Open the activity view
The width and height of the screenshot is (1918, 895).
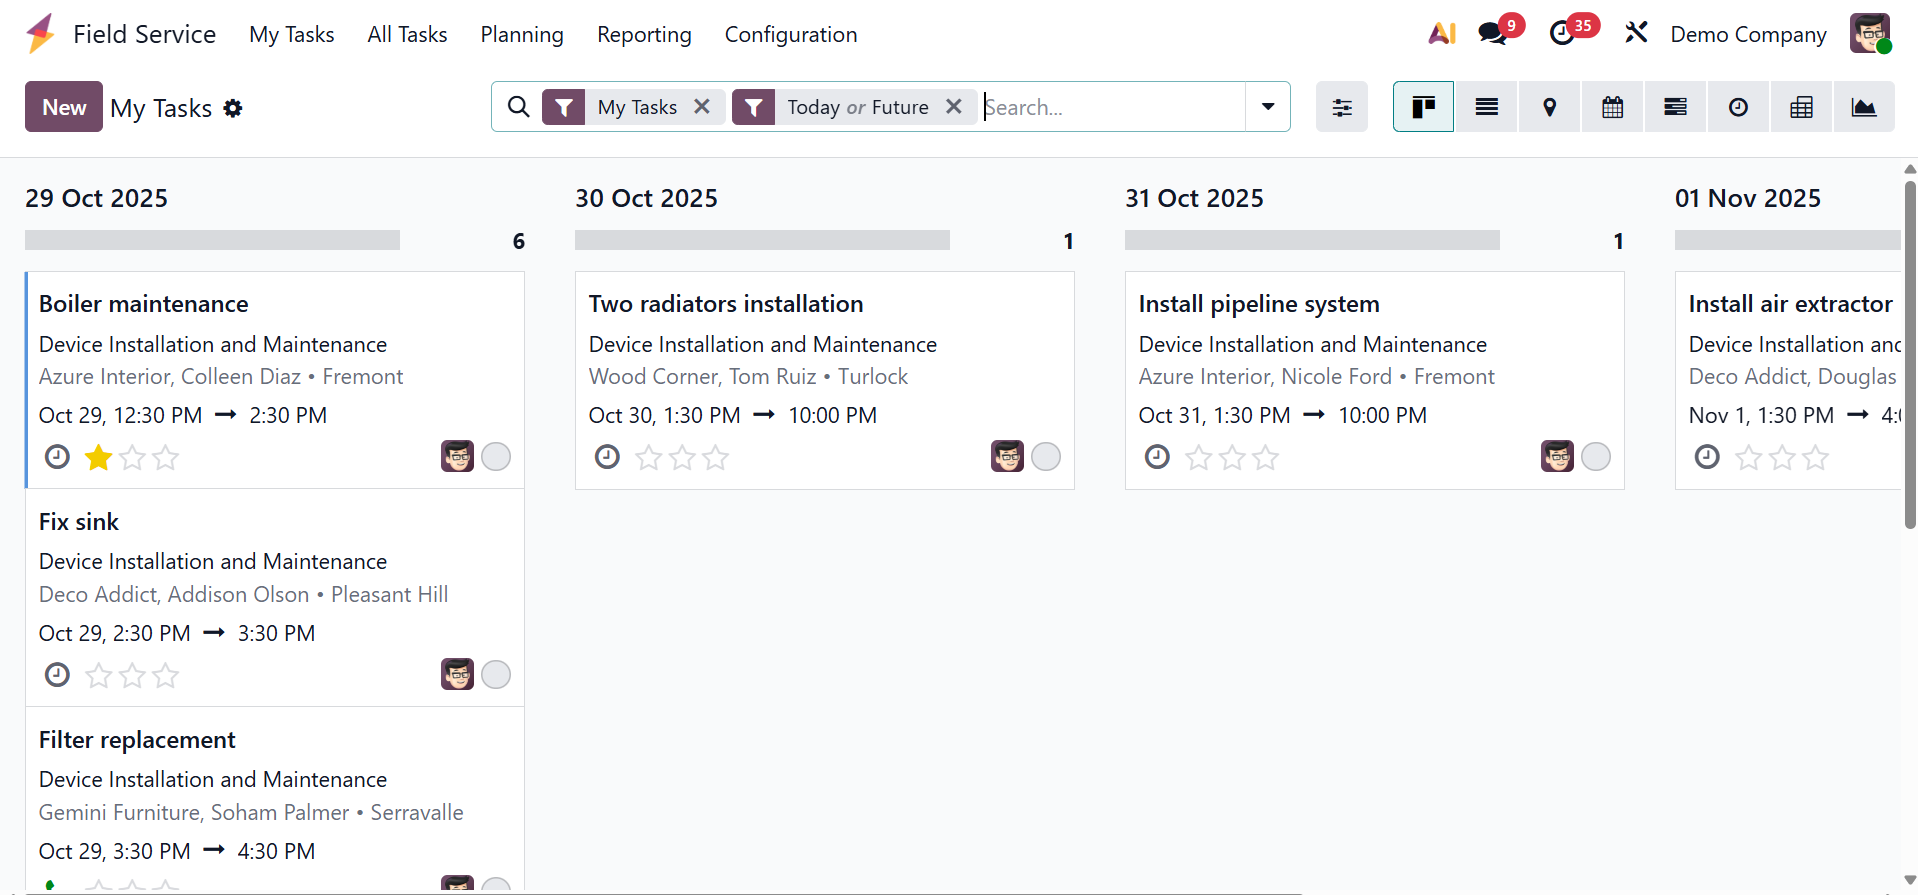click(1738, 107)
